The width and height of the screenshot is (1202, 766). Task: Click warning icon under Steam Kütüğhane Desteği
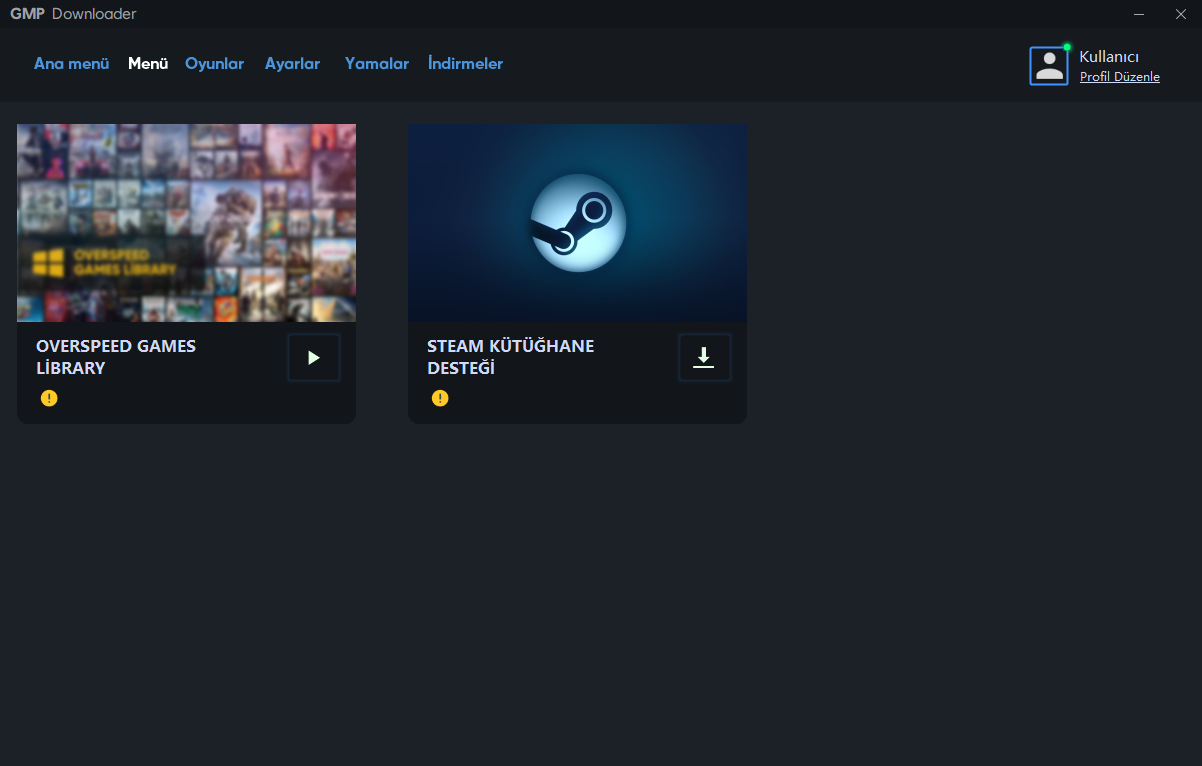pyautogui.click(x=440, y=398)
